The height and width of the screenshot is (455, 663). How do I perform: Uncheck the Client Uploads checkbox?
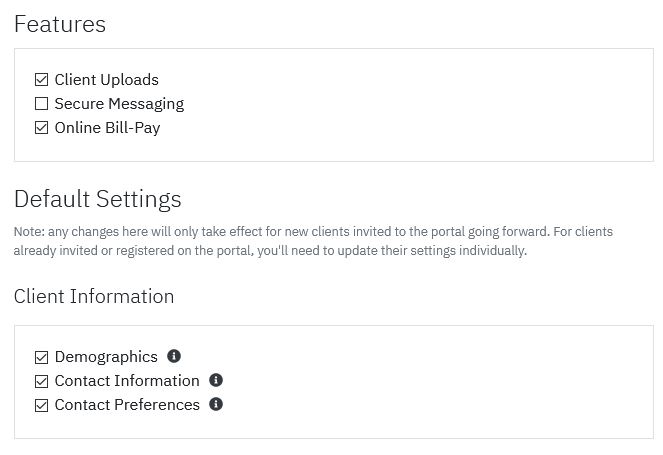pyautogui.click(x=41, y=79)
